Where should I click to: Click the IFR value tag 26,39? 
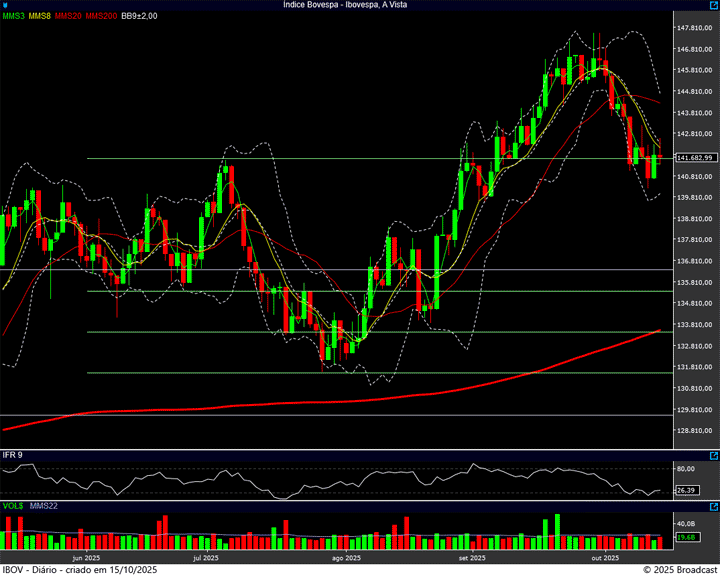coord(686,490)
